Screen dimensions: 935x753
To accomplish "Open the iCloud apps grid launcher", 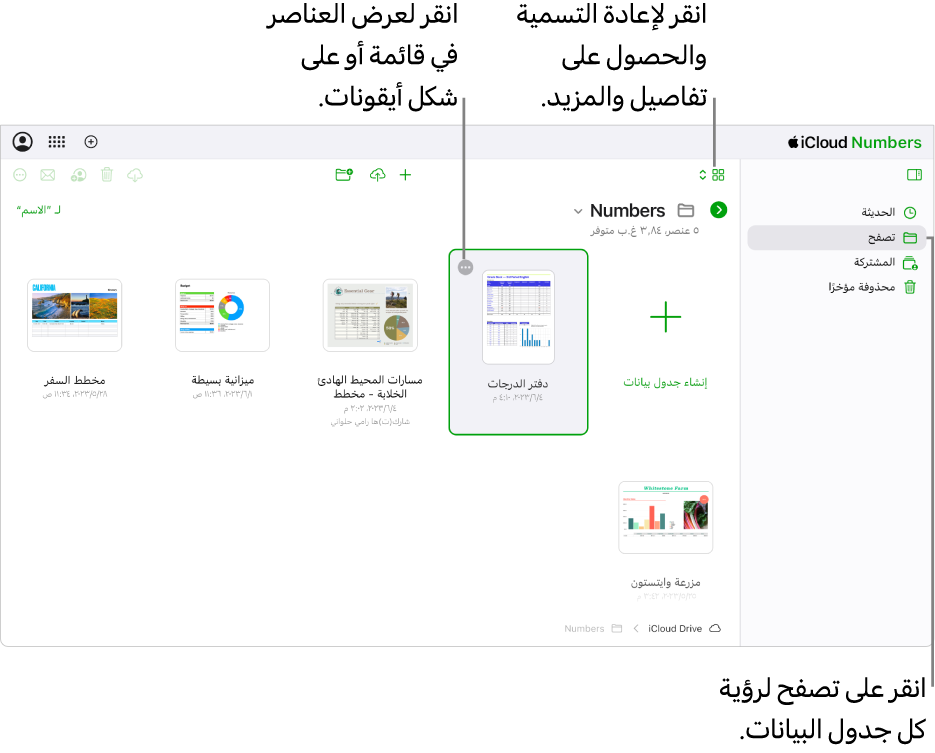I will (57, 142).
